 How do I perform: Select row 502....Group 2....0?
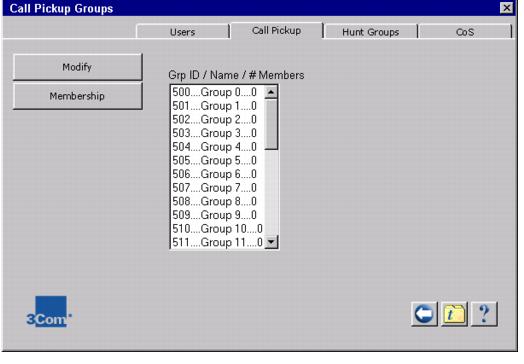tap(217, 120)
